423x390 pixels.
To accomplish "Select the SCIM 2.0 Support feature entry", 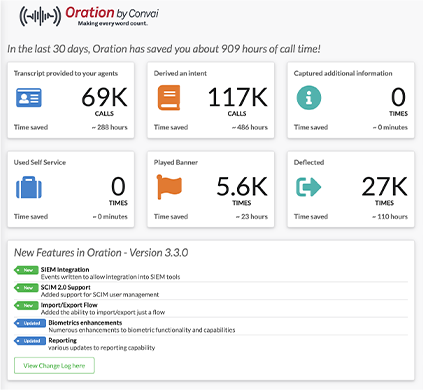I will click(211, 291).
